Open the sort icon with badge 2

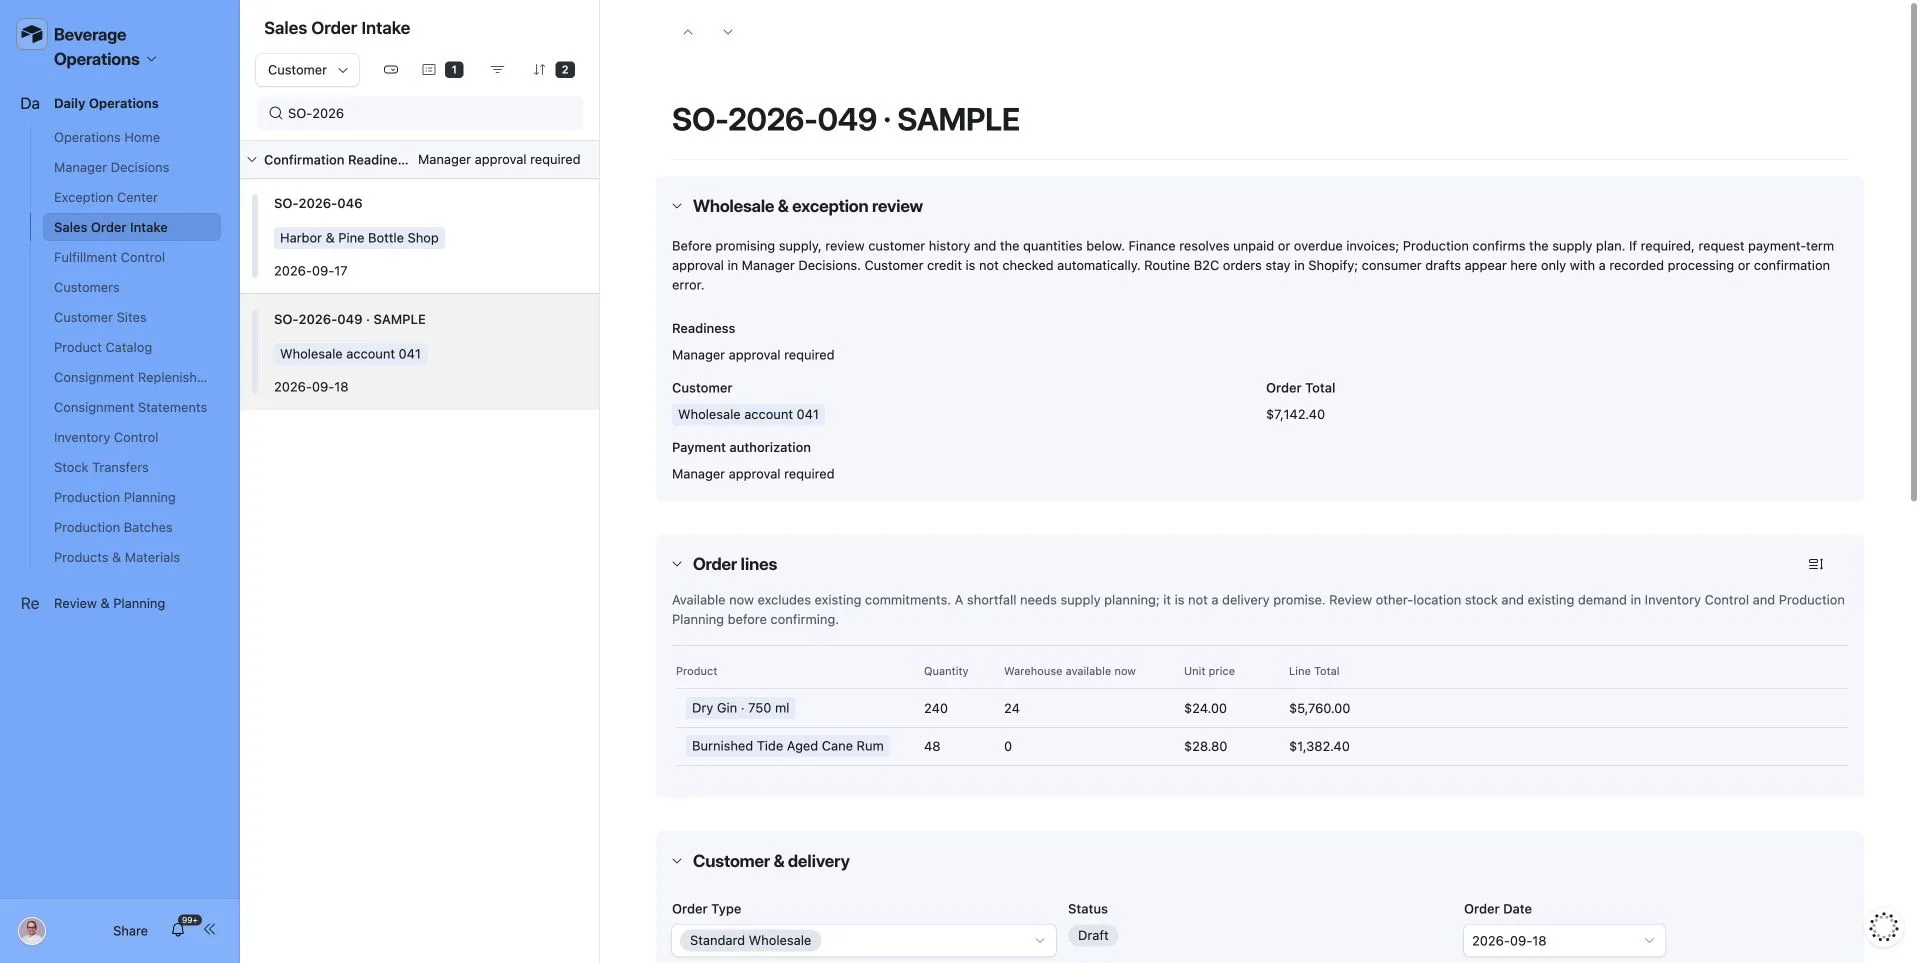coord(553,70)
